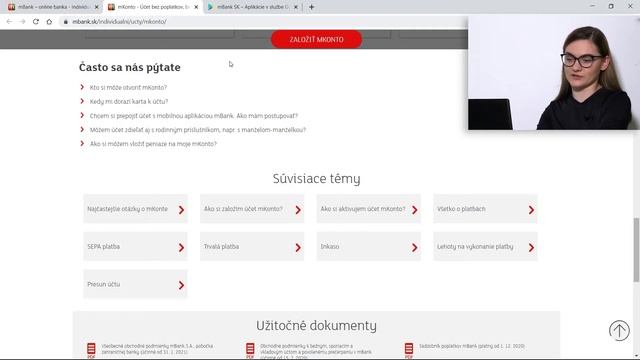
Task: Open the 'Inkaso' topic card
Action: [369, 247]
